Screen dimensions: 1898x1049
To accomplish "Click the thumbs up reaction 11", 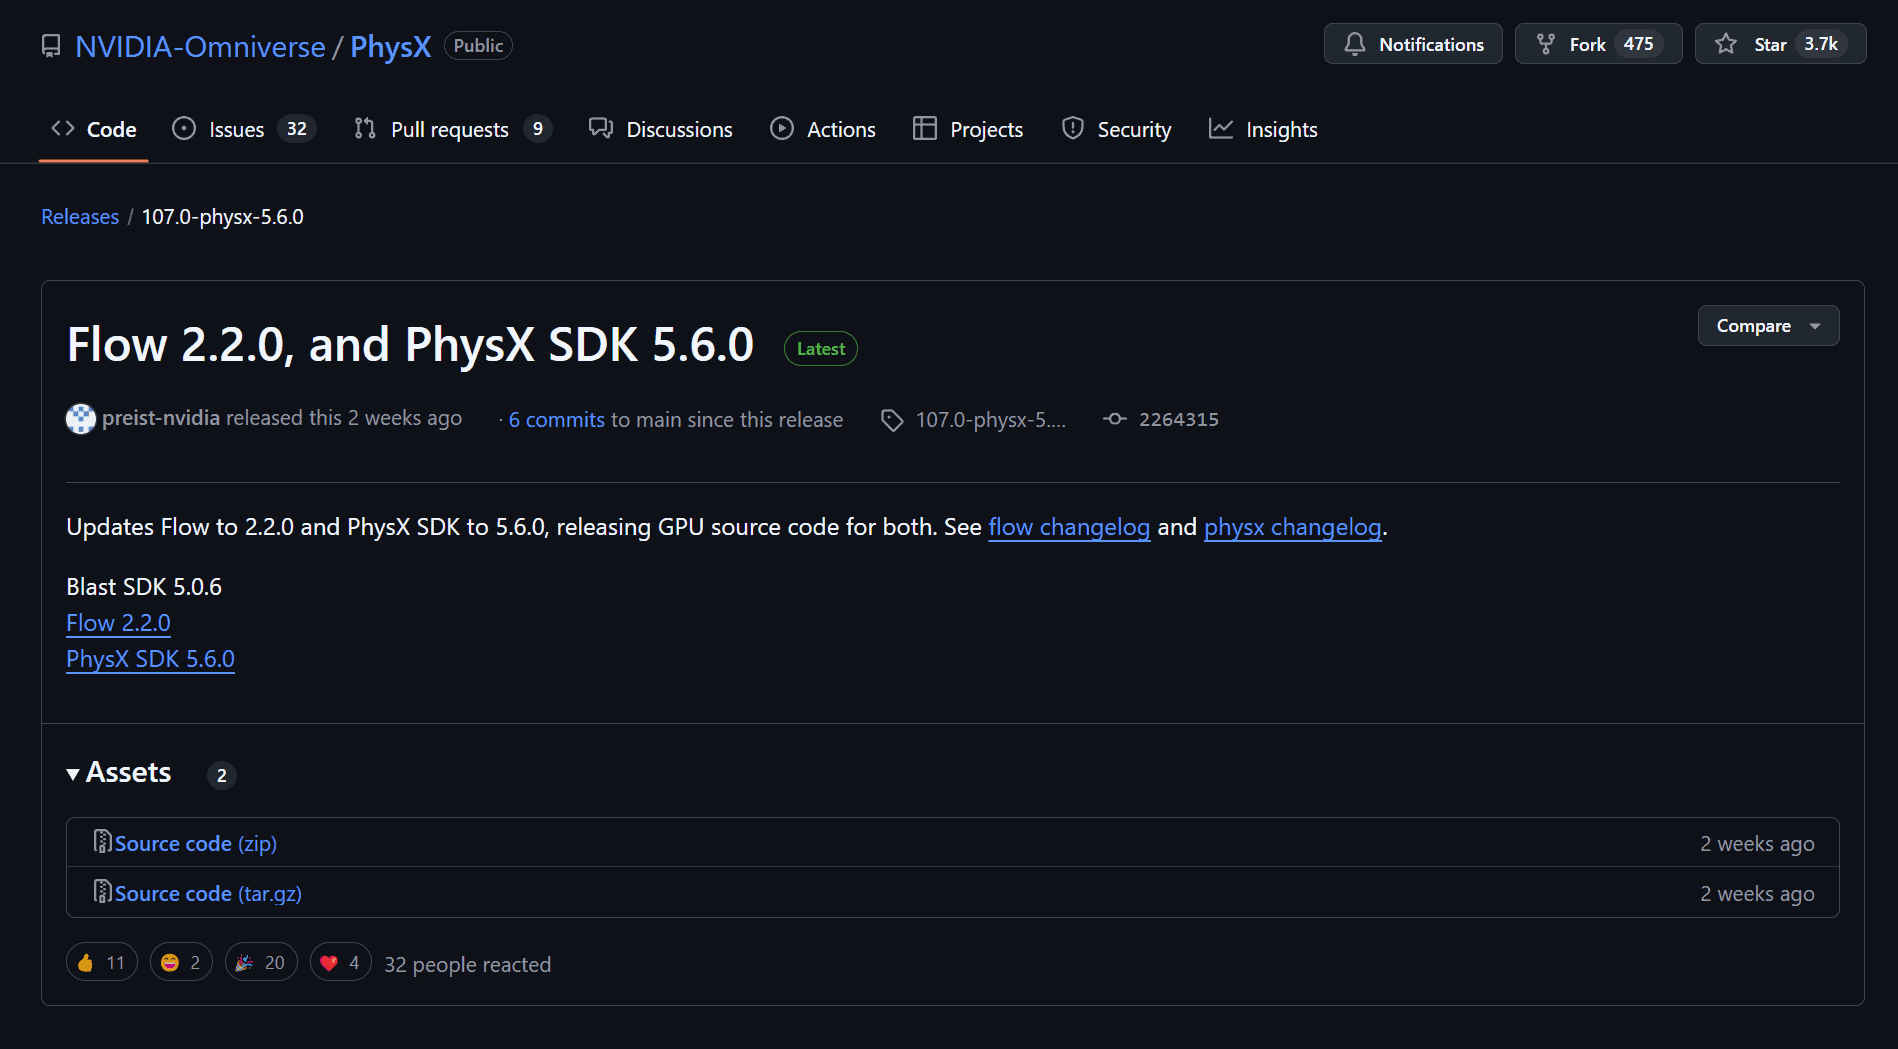I will [x=101, y=962].
